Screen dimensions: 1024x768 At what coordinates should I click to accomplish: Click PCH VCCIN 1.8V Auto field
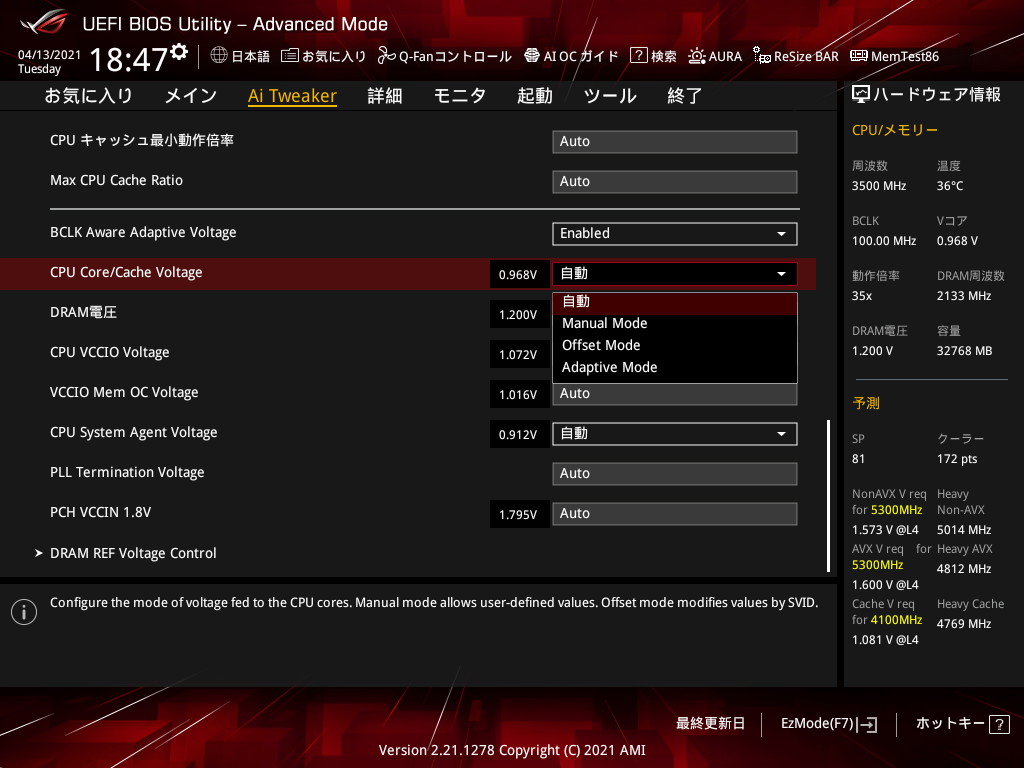(x=675, y=513)
